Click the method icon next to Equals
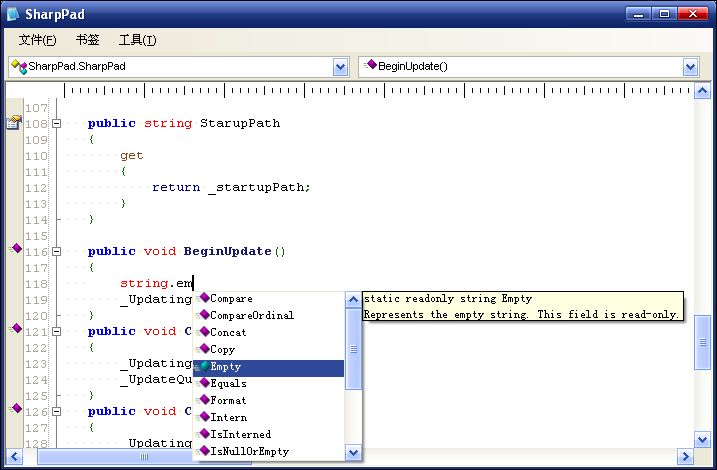 [x=203, y=384]
